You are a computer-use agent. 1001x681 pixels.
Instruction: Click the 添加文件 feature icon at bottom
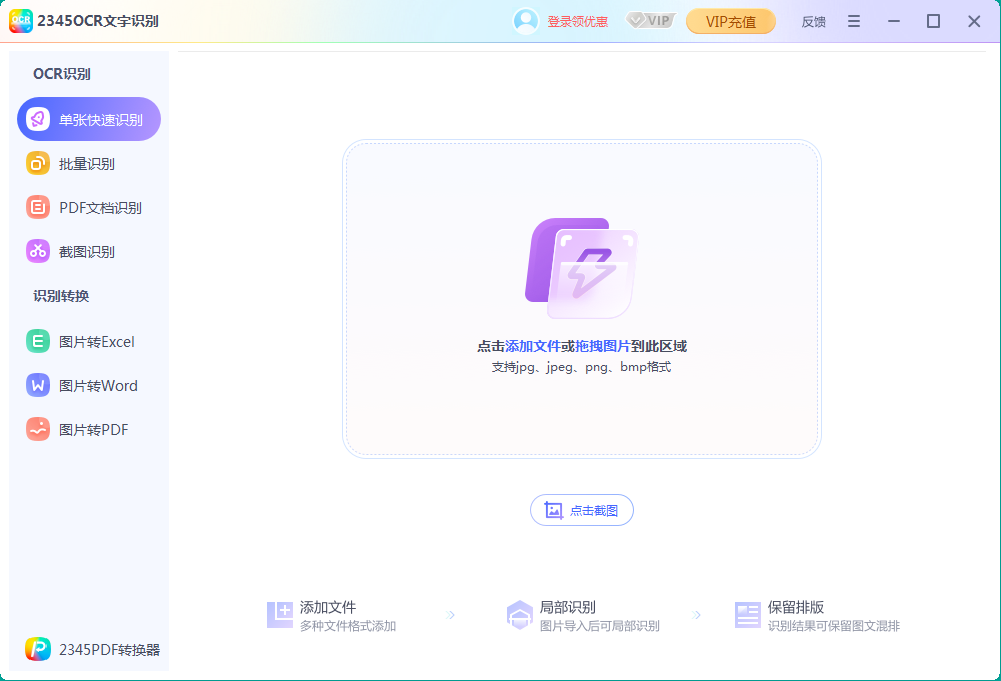coord(280,615)
